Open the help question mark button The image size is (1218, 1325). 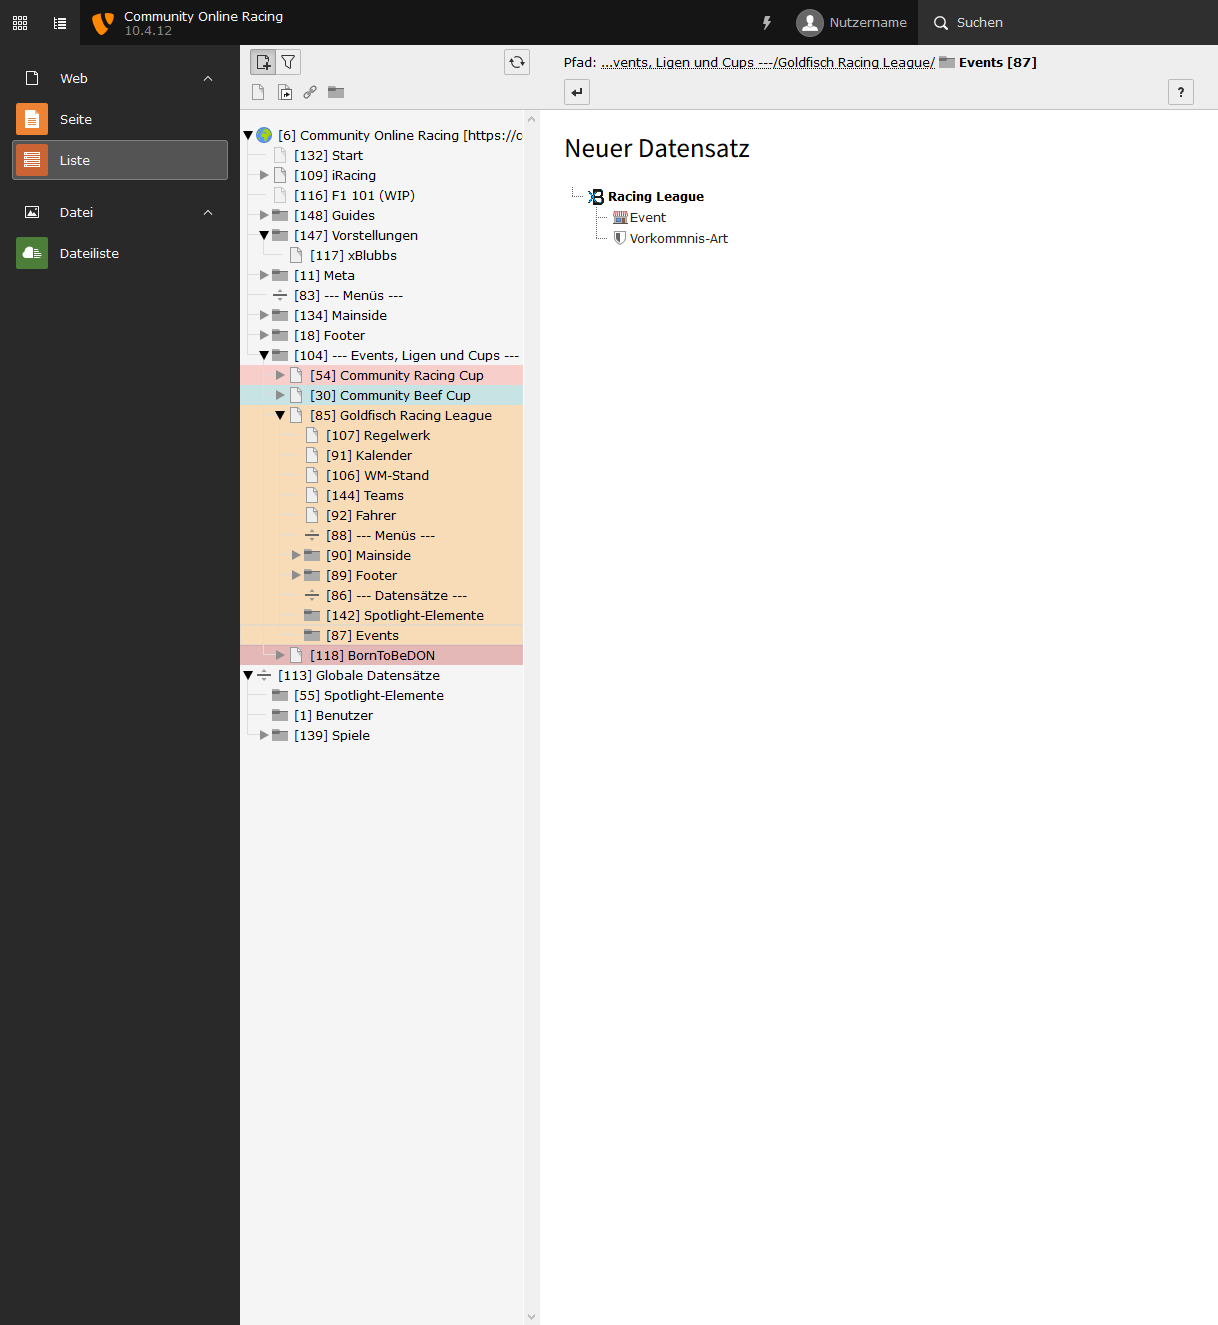coord(1181,92)
